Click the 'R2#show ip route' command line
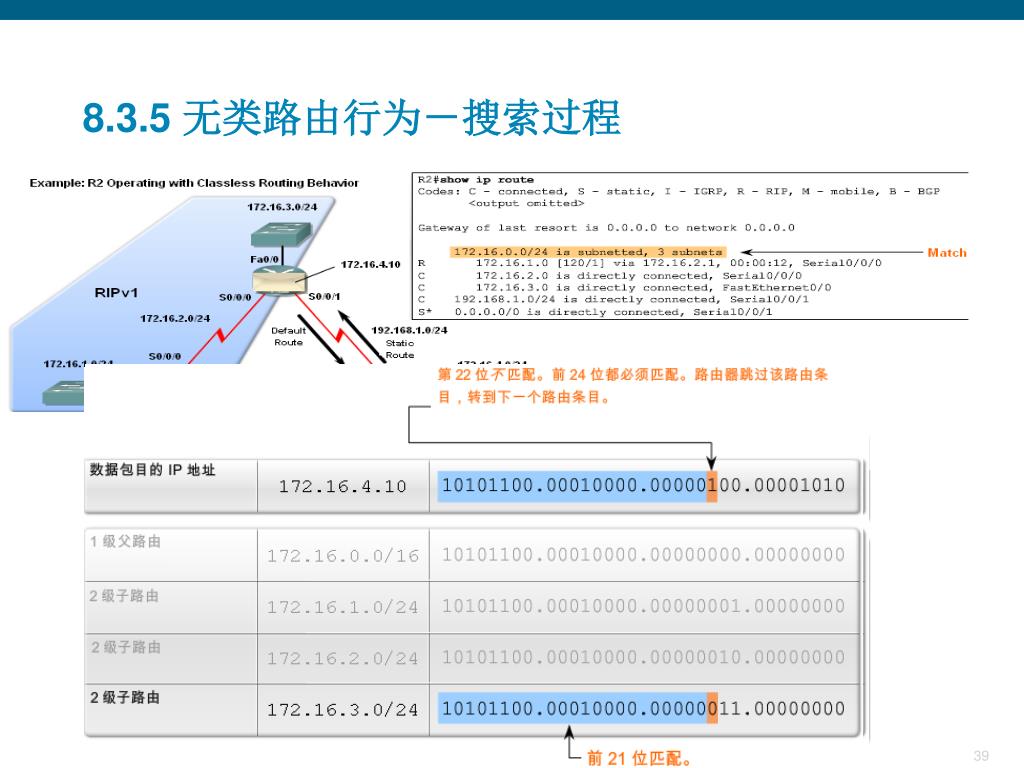 click(x=475, y=180)
